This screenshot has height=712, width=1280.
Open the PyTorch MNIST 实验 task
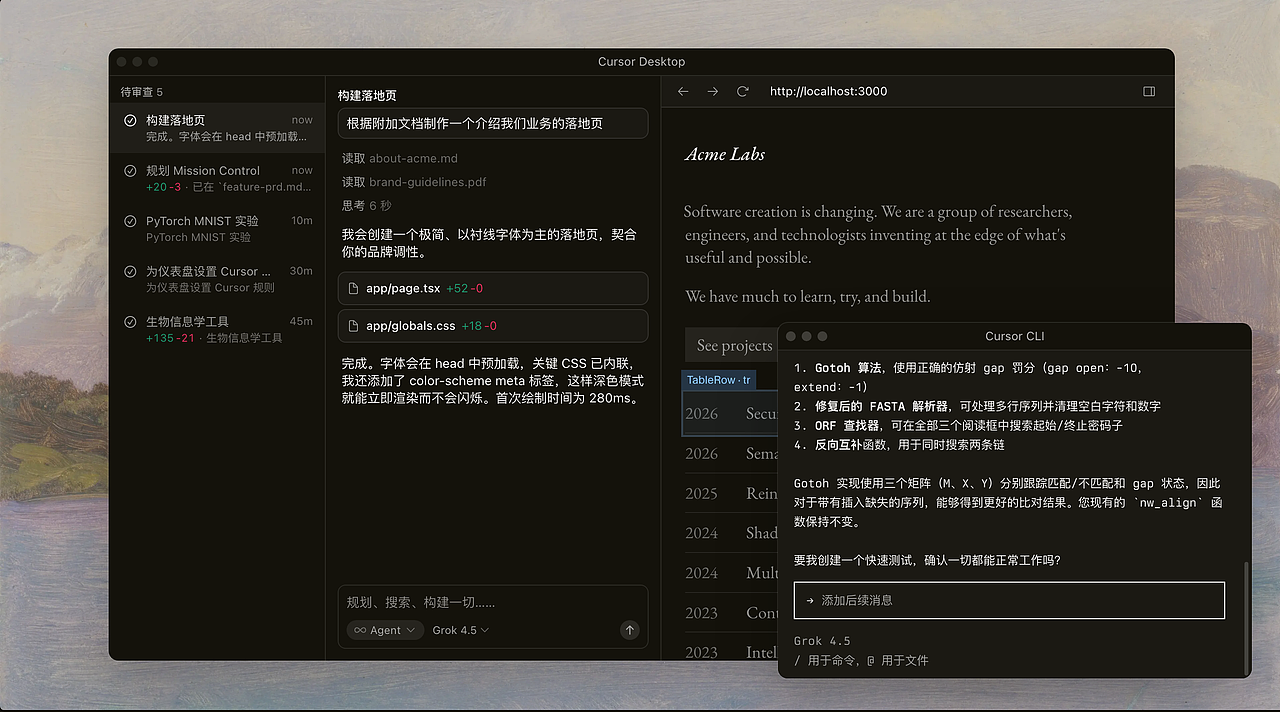(217, 228)
